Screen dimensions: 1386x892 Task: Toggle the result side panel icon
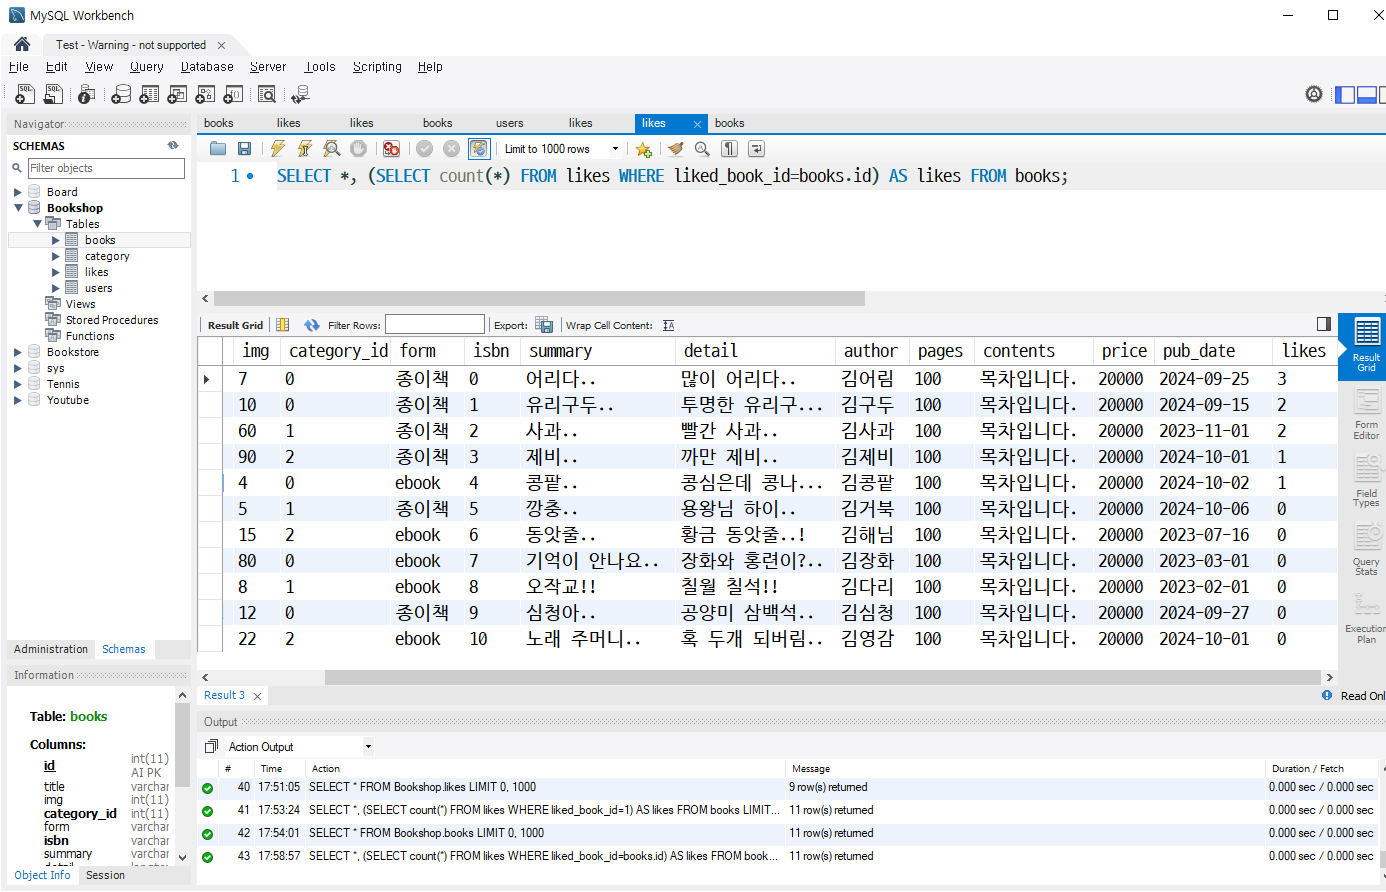click(x=1324, y=324)
